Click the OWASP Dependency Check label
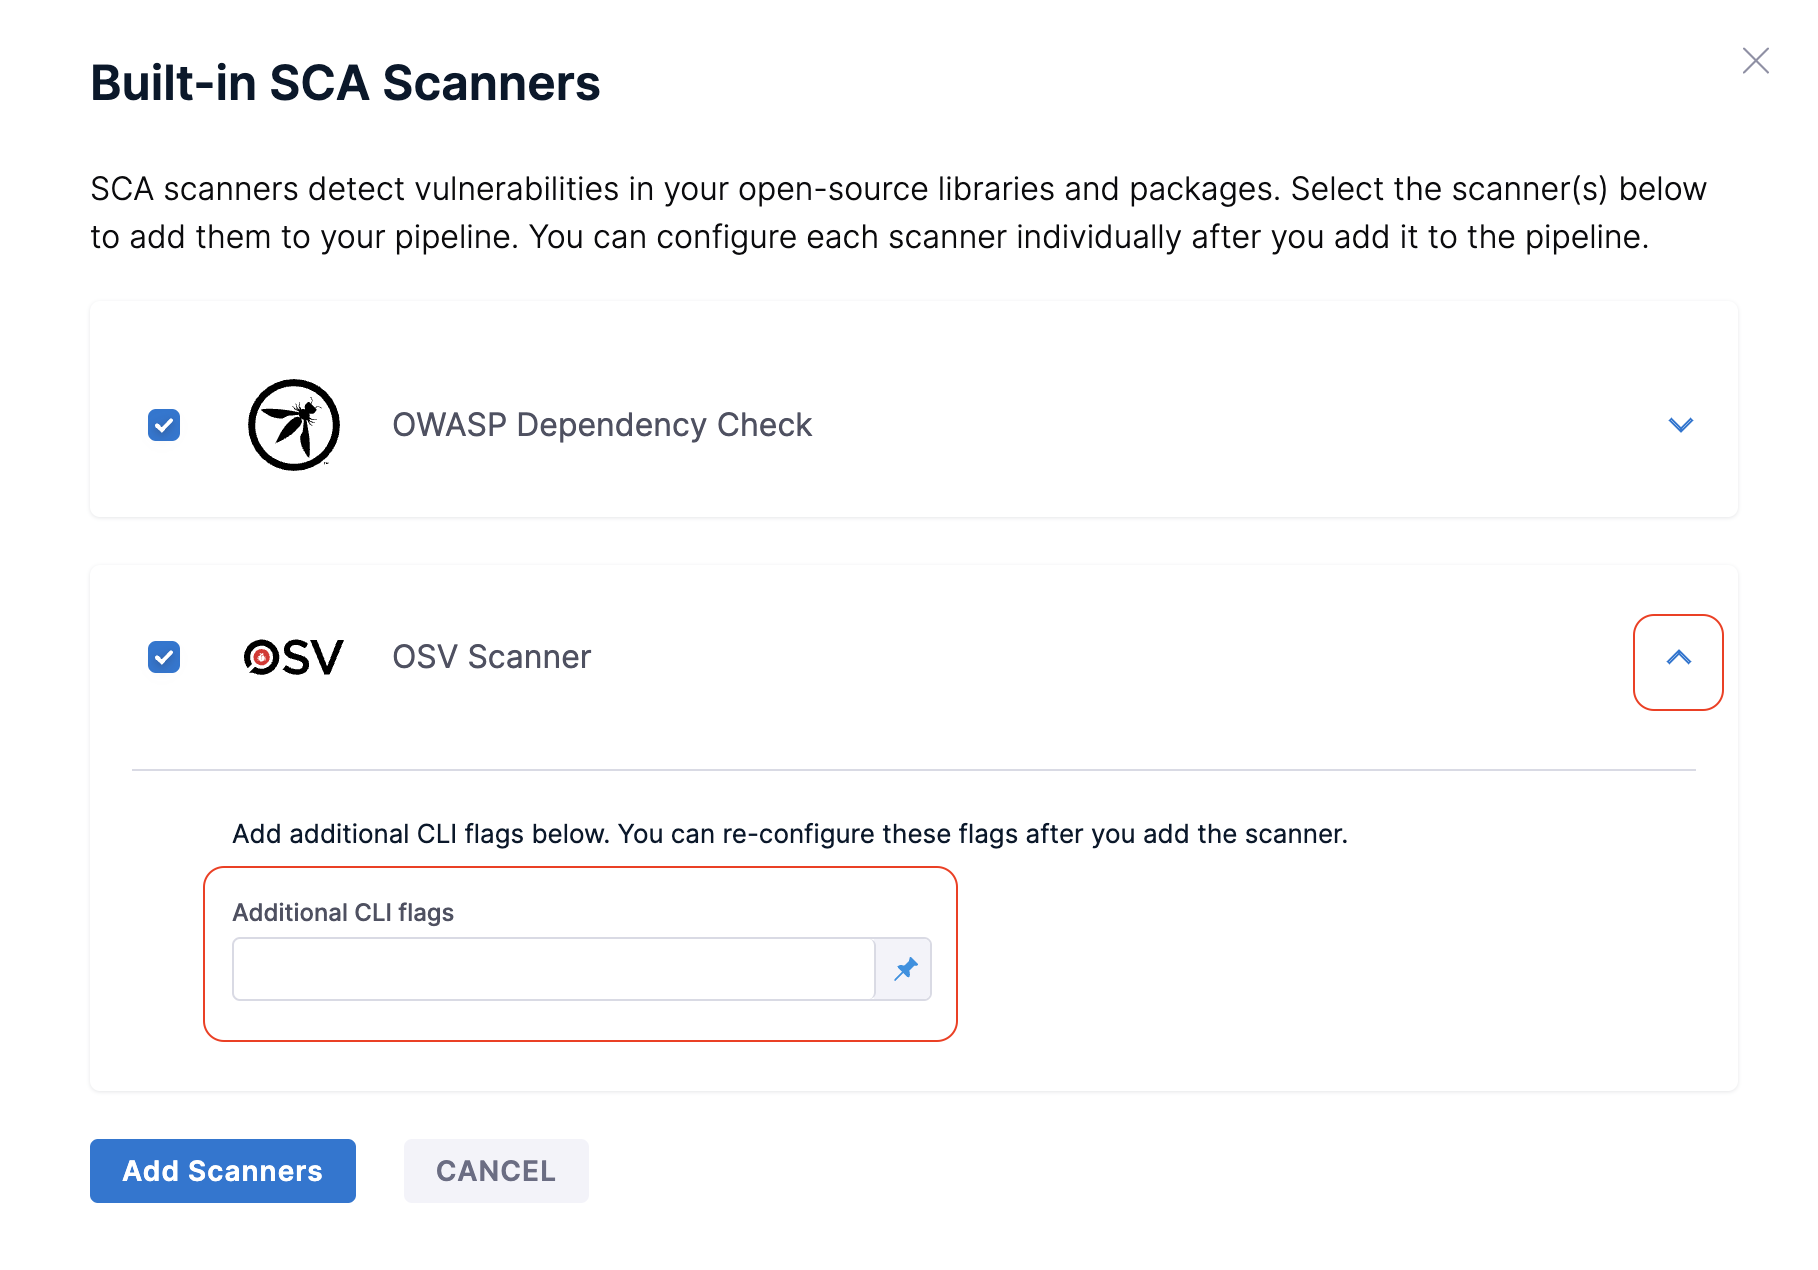Viewport: 1818px width, 1270px height. [x=601, y=425]
